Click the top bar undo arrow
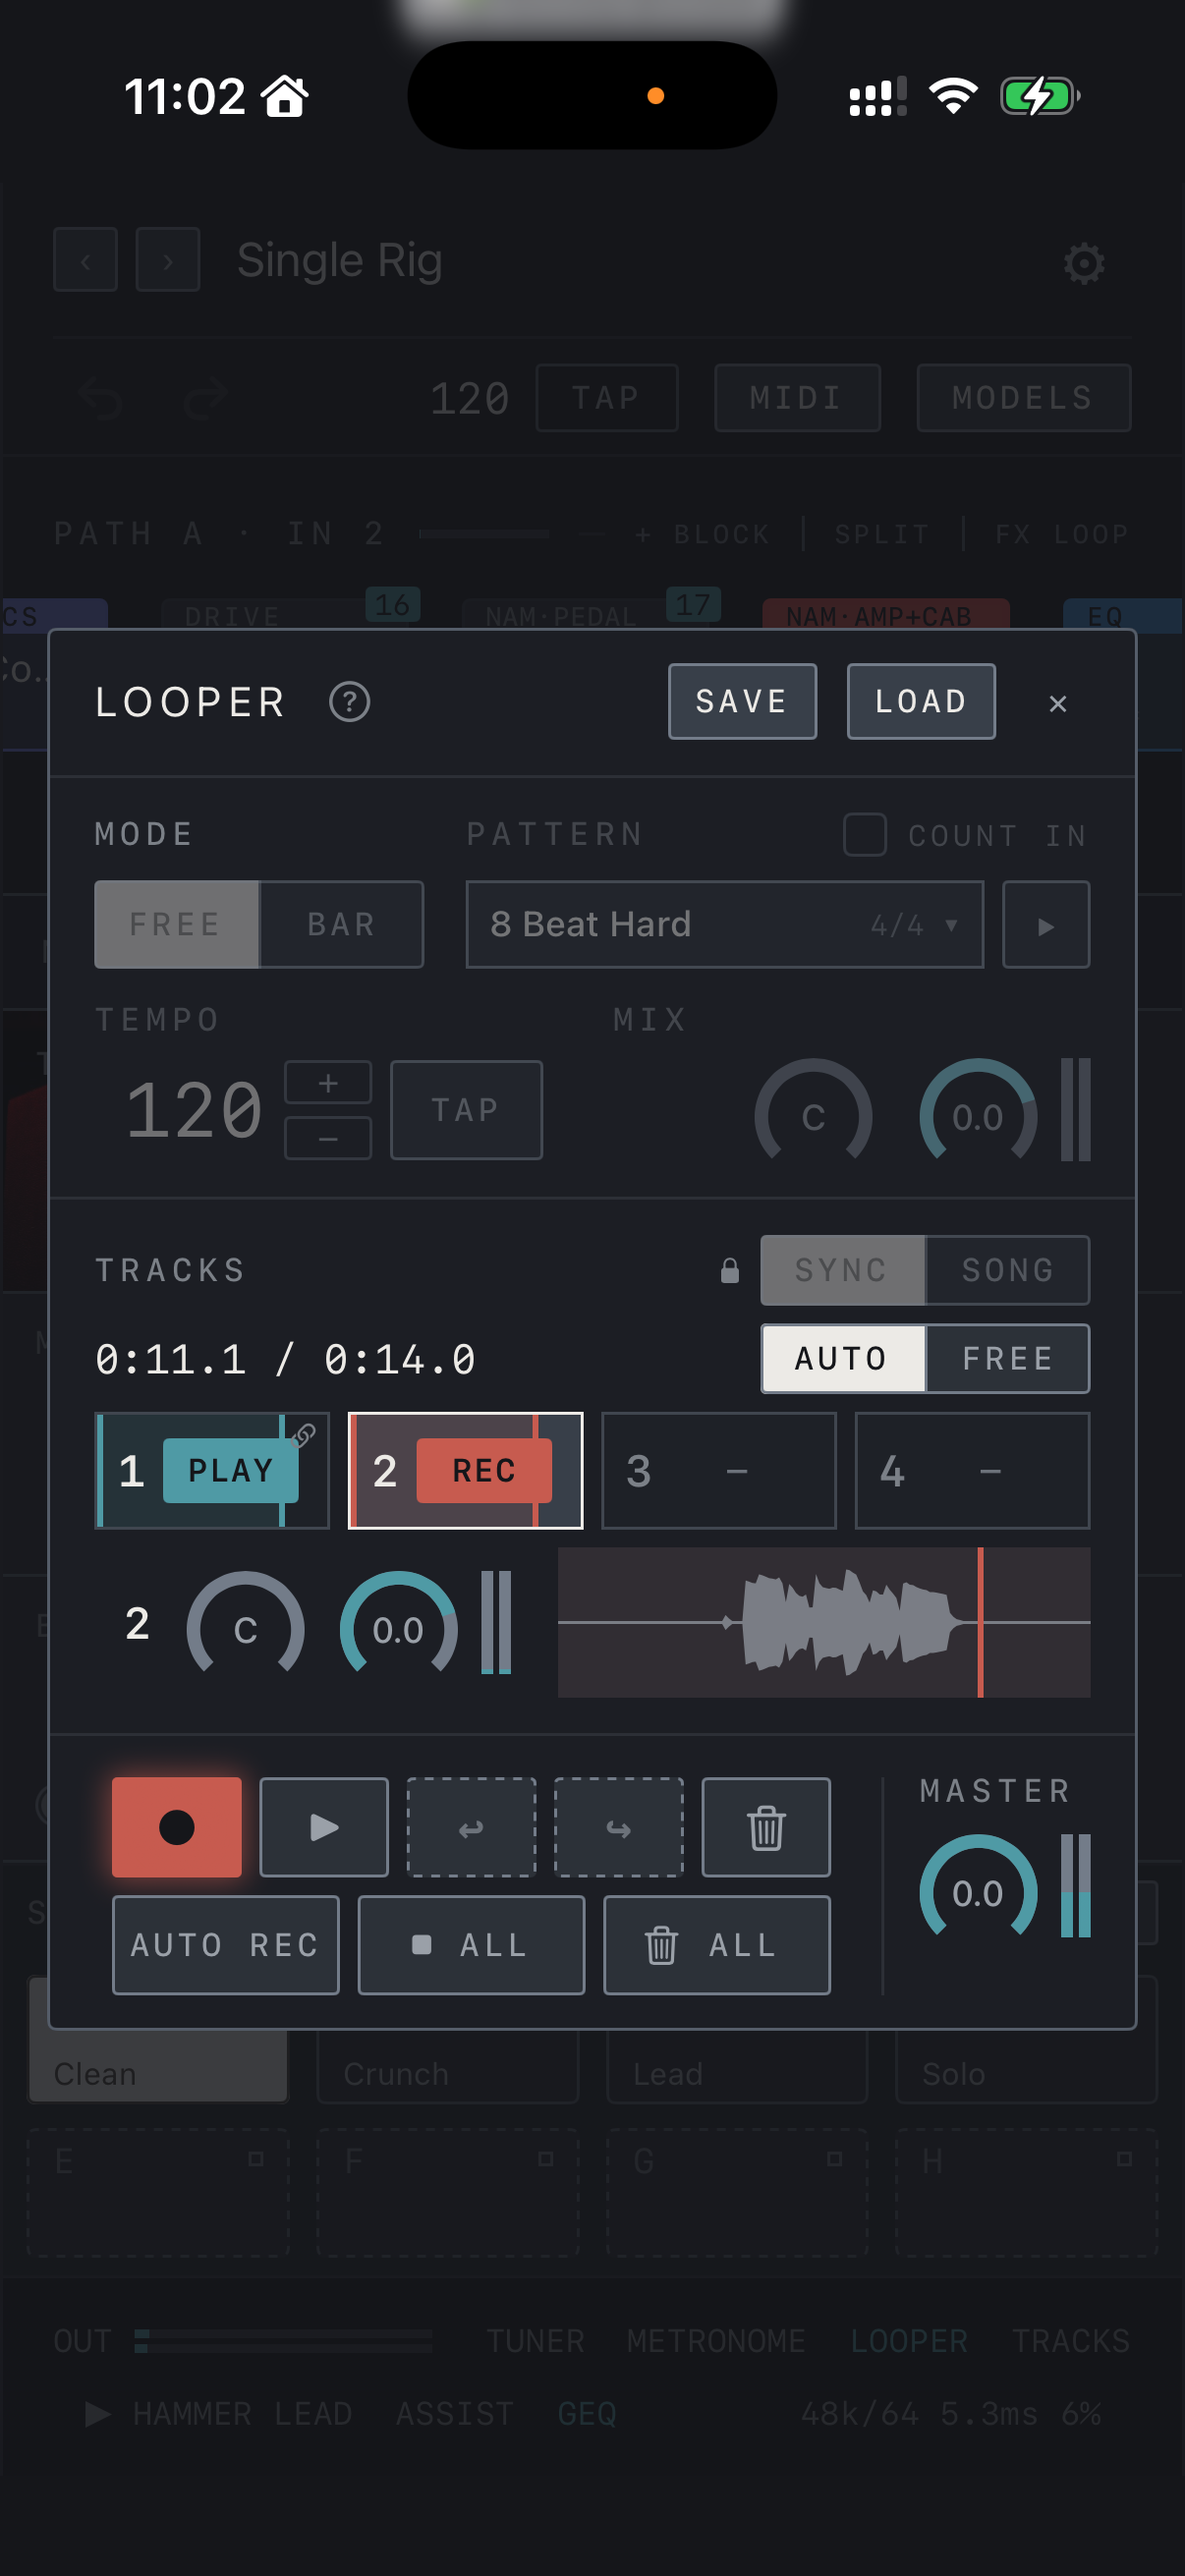Image resolution: width=1185 pixels, height=2576 pixels. [101, 398]
